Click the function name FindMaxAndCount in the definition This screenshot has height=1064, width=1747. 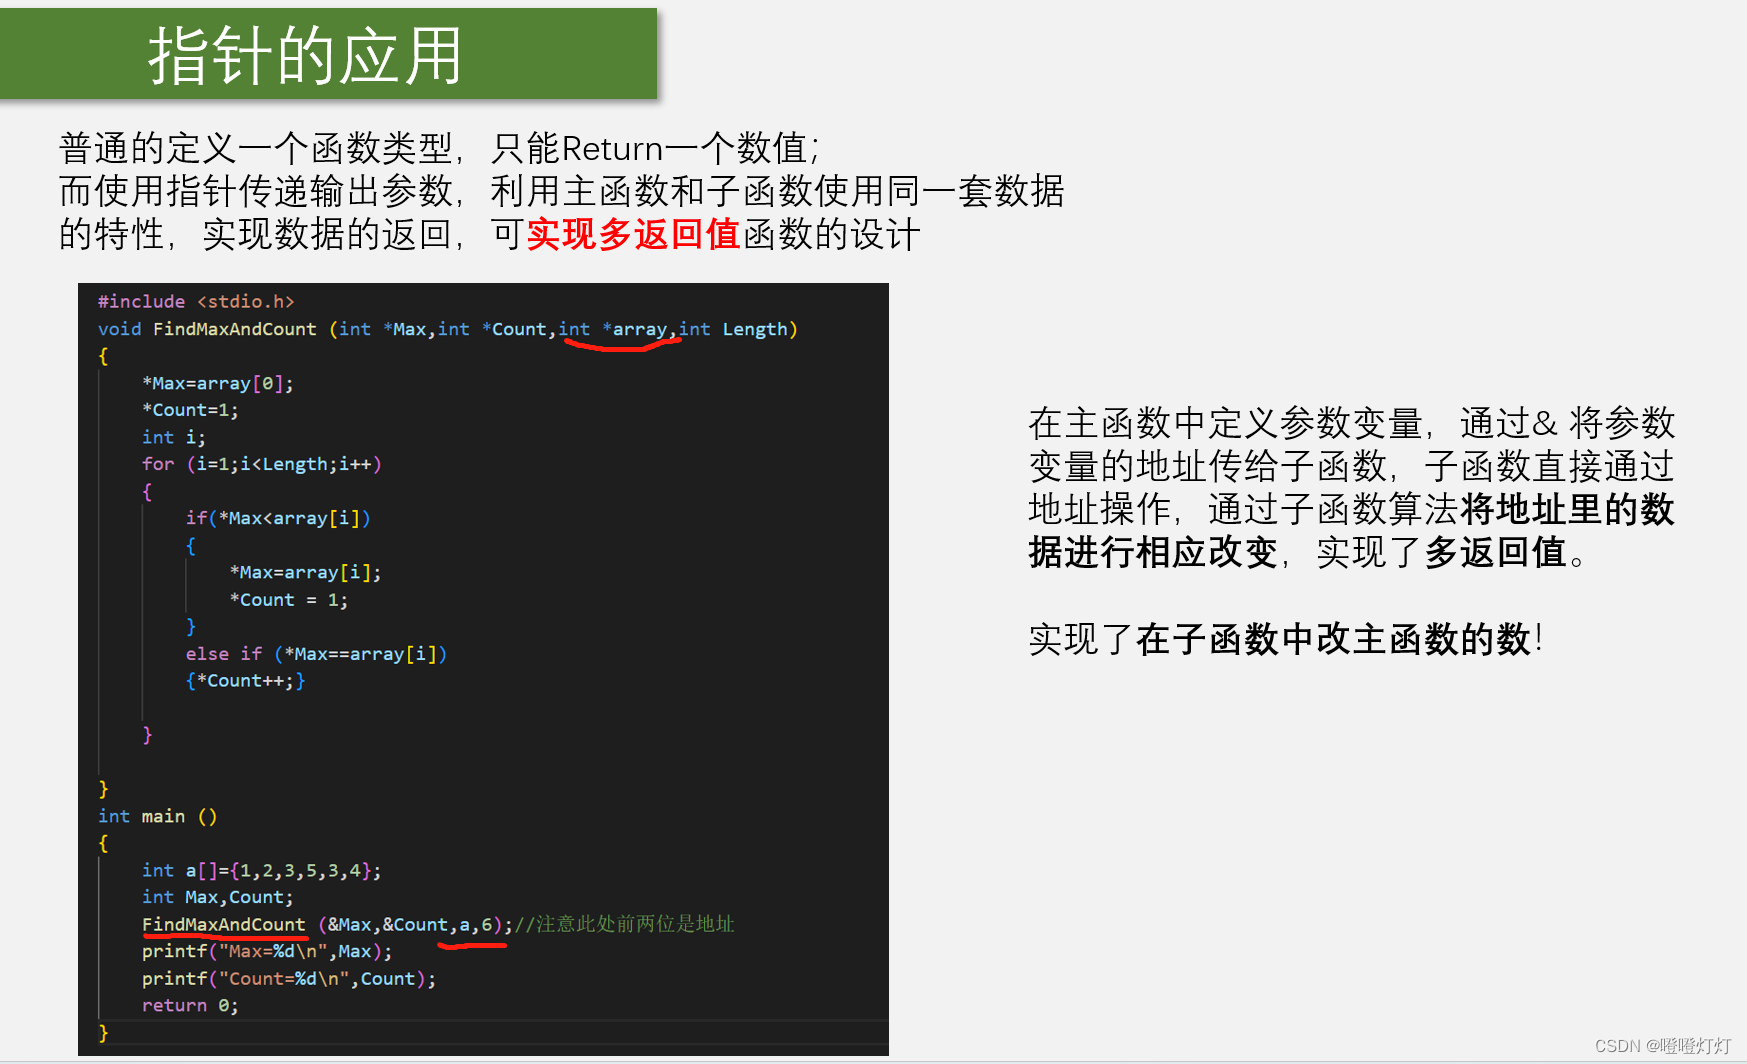tap(234, 329)
